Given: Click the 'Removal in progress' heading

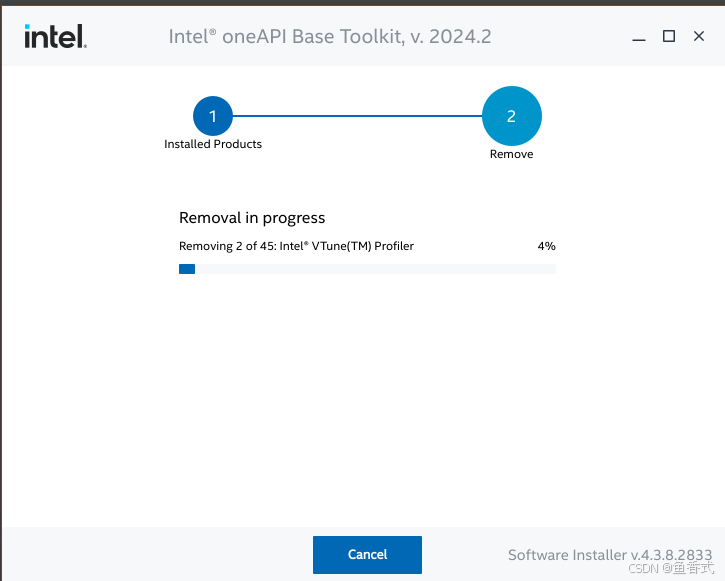Looking at the screenshot, I should pos(252,218).
